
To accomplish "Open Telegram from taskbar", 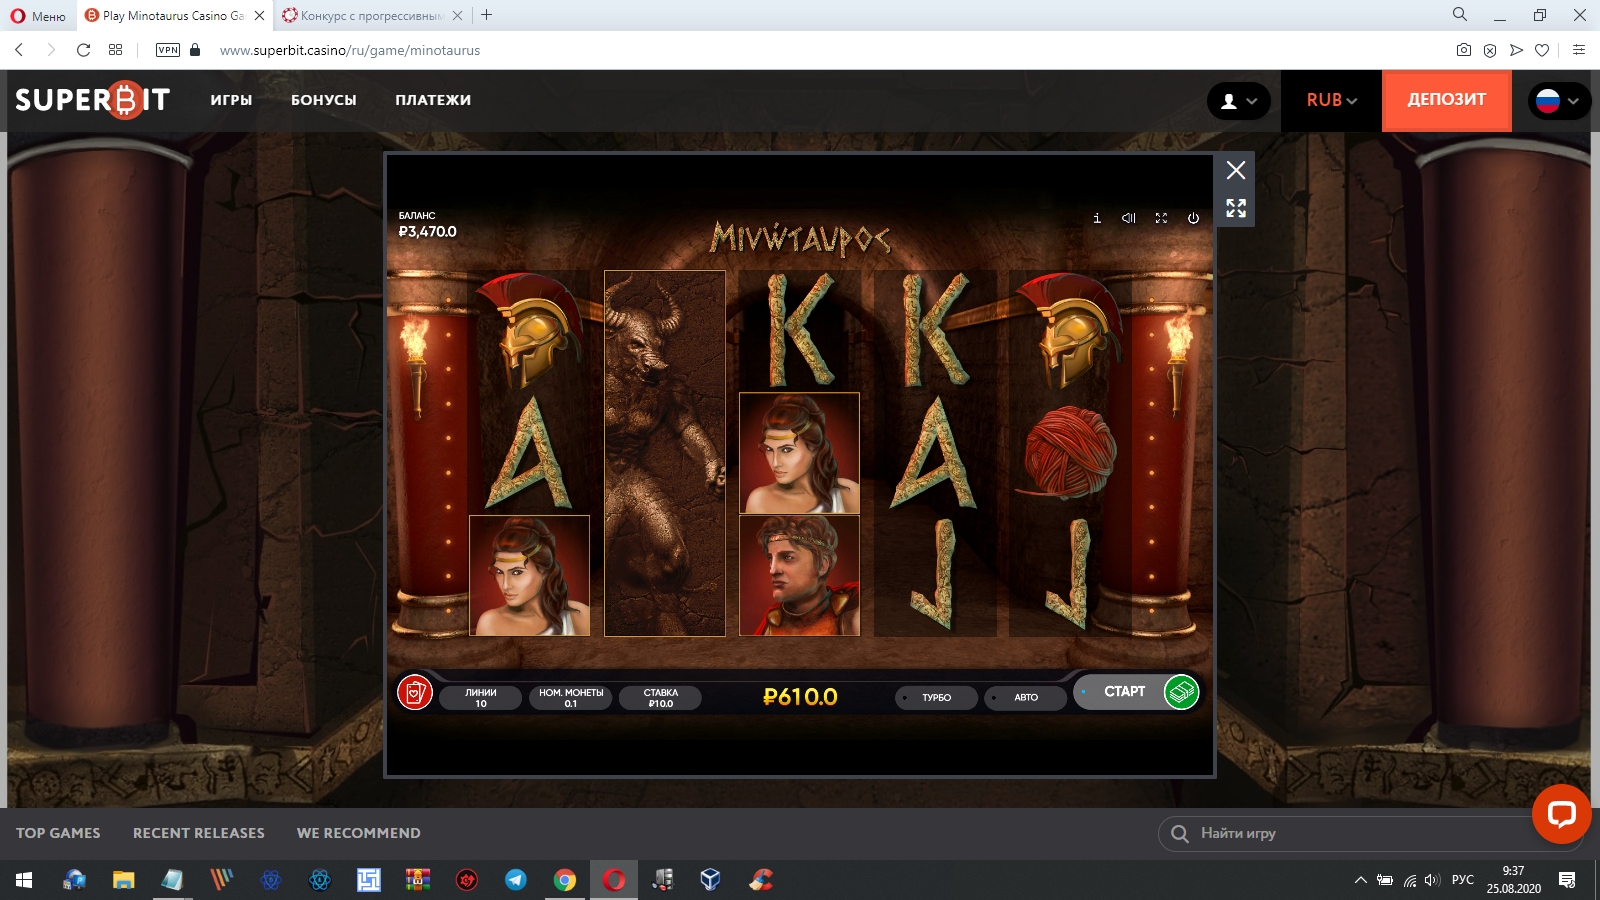I will coord(516,880).
